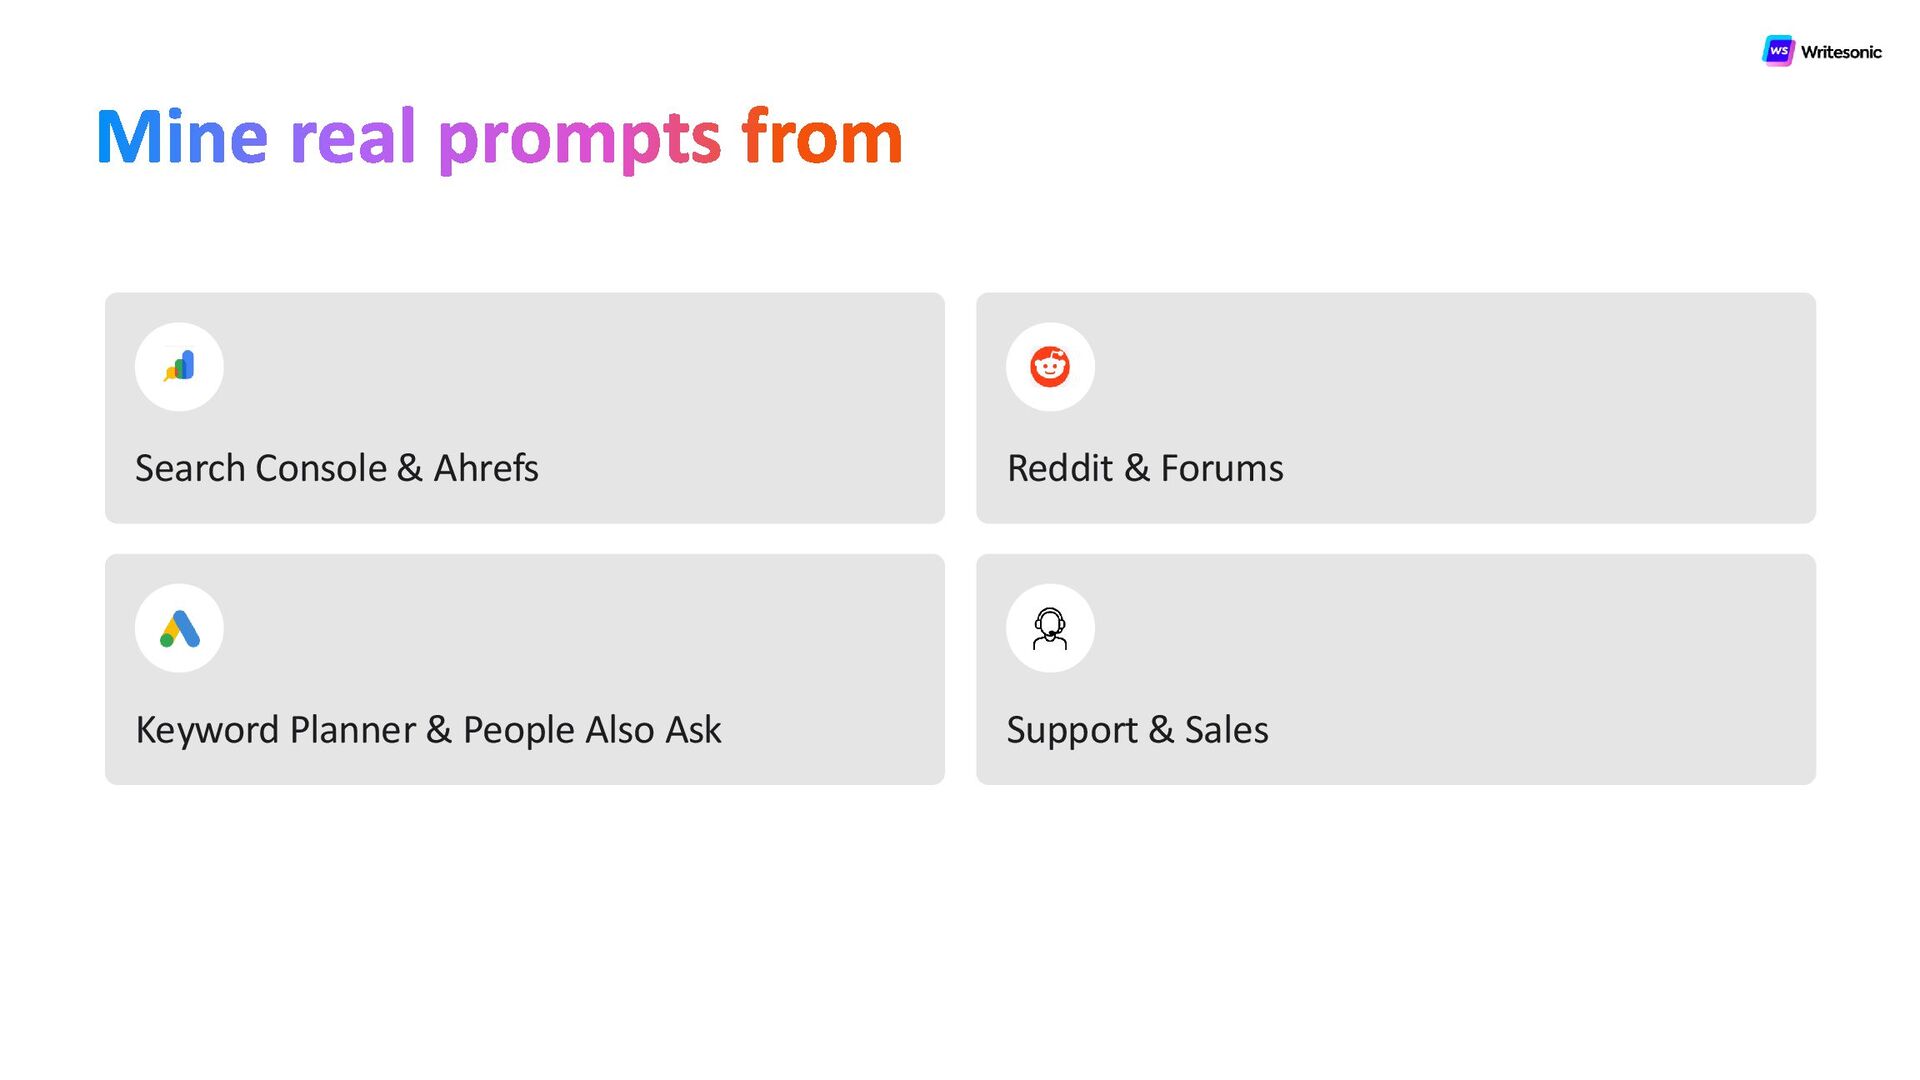Click the word "Forums" in the card label

(x=1222, y=468)
